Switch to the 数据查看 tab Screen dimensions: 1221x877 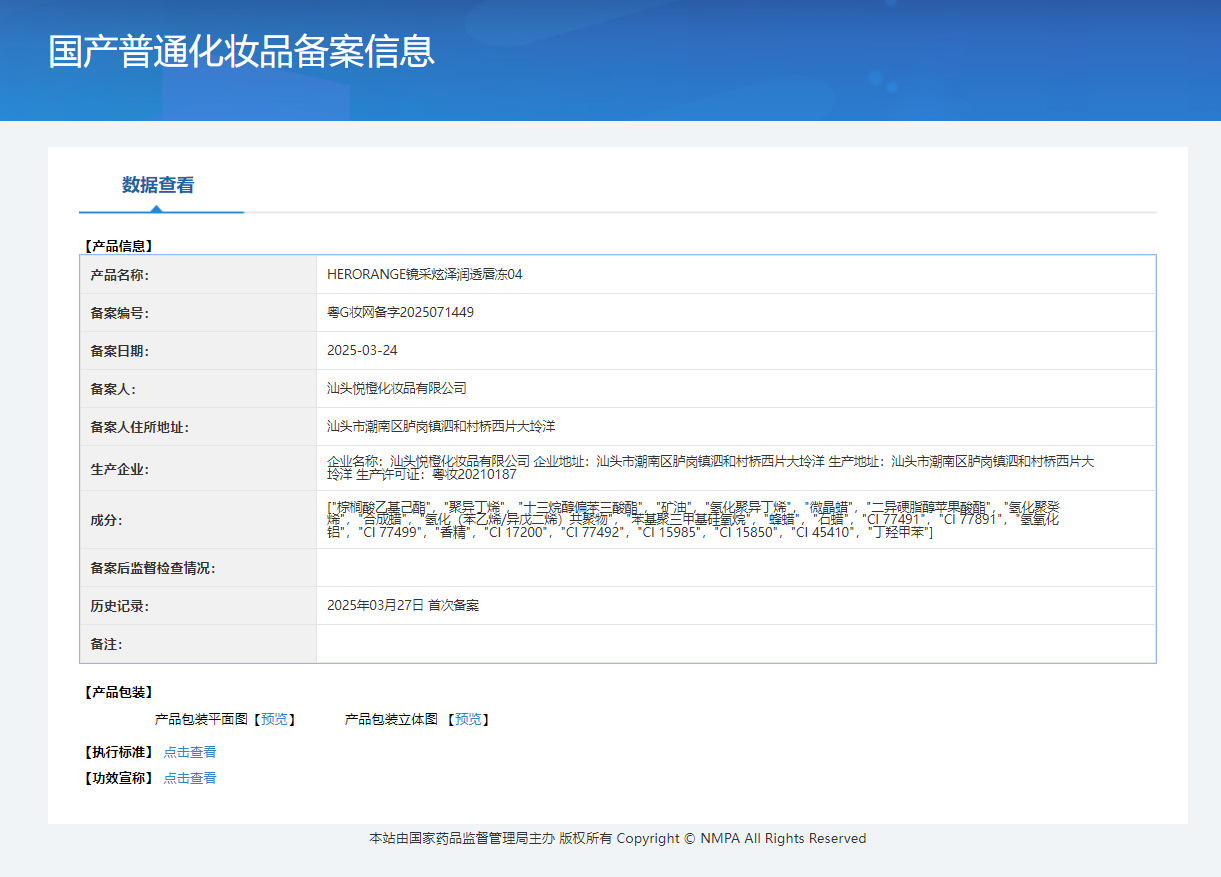coord(158,185)
